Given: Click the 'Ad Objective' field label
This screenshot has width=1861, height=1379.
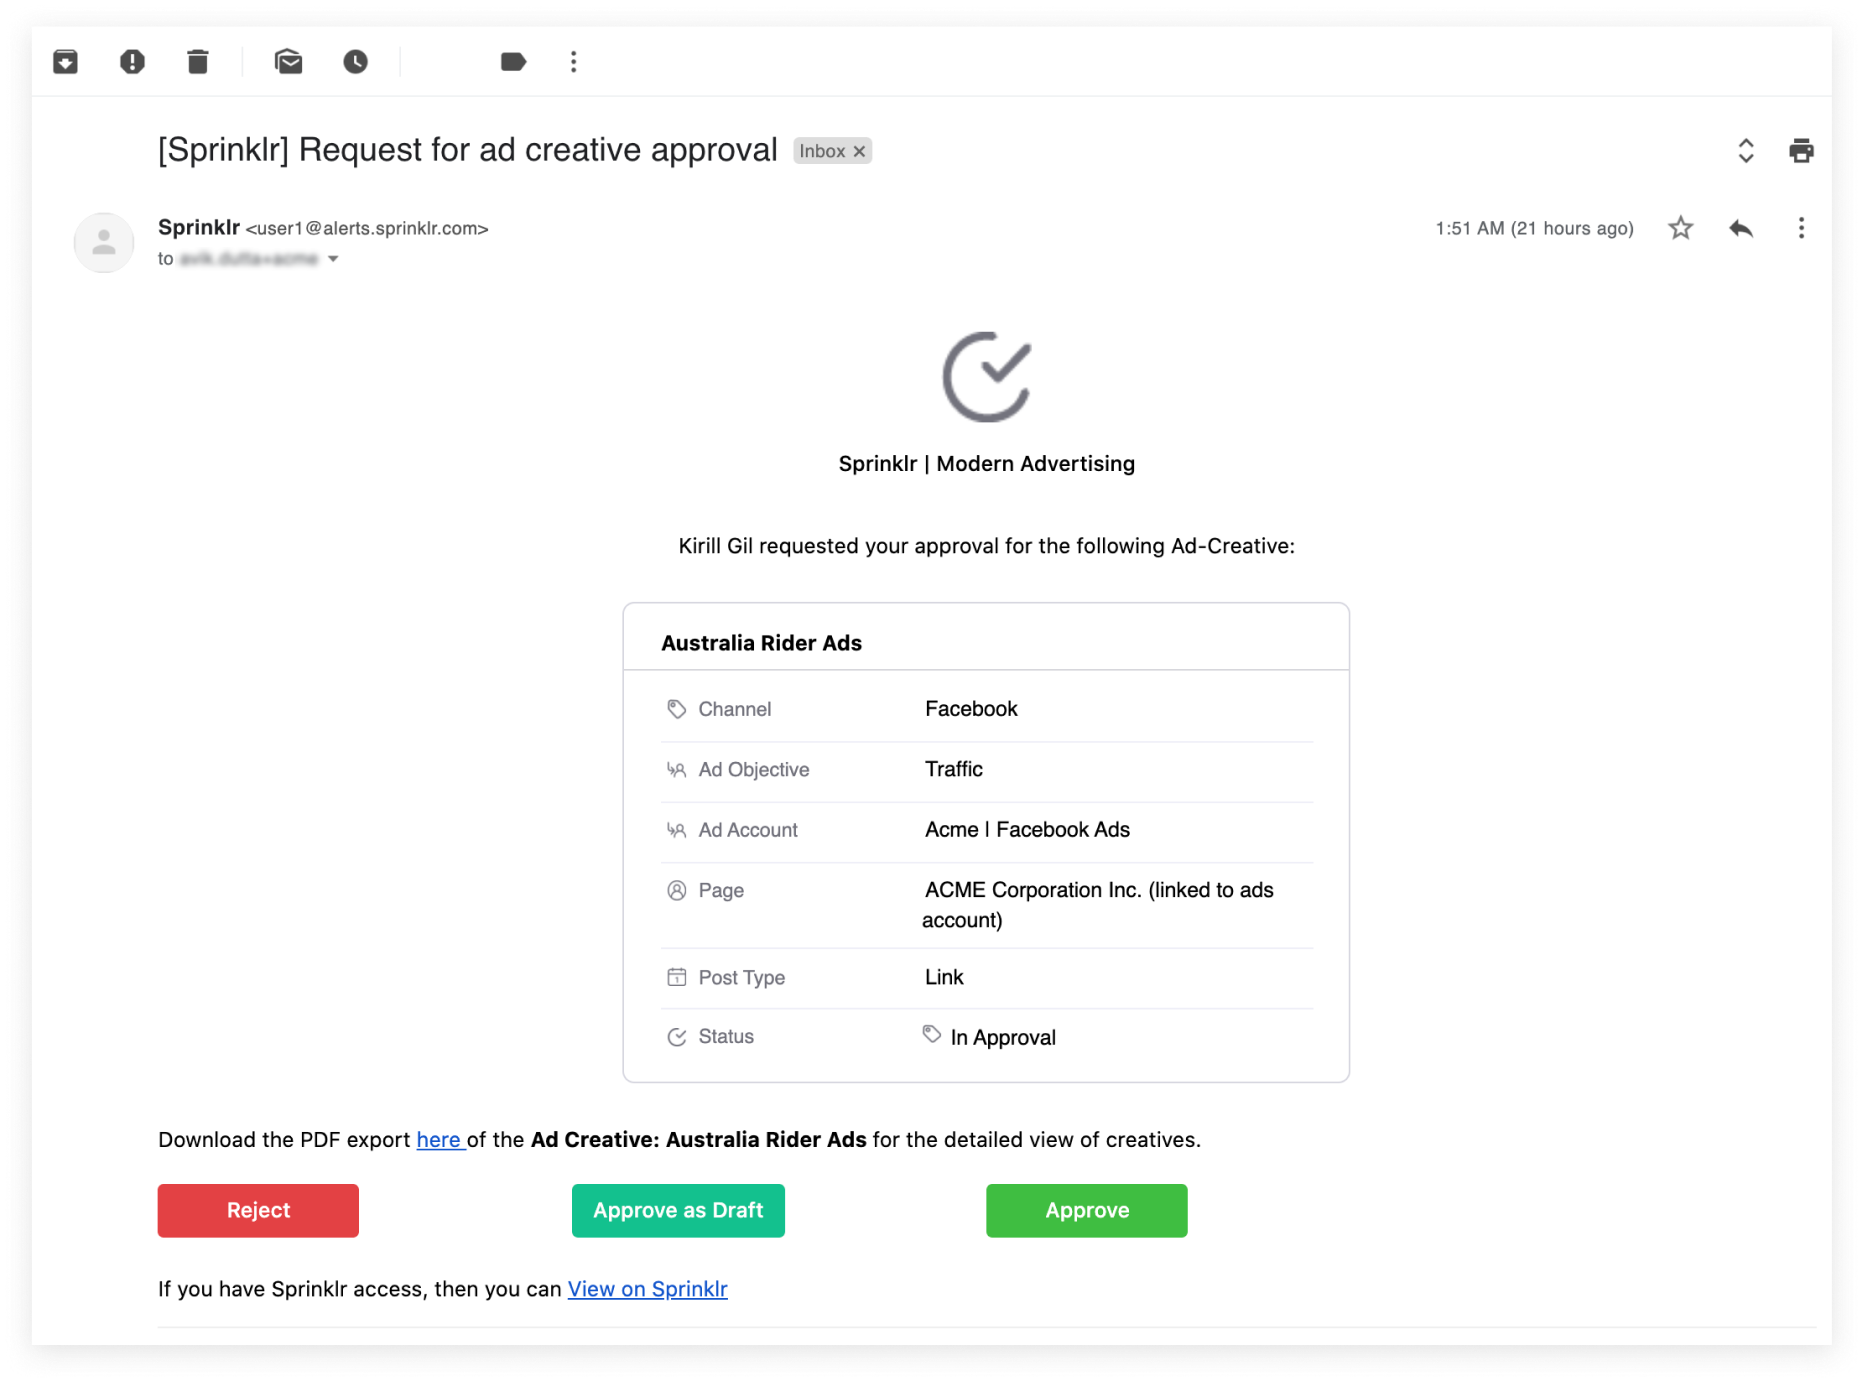Looking at the screenshot, I should [754, 770].
